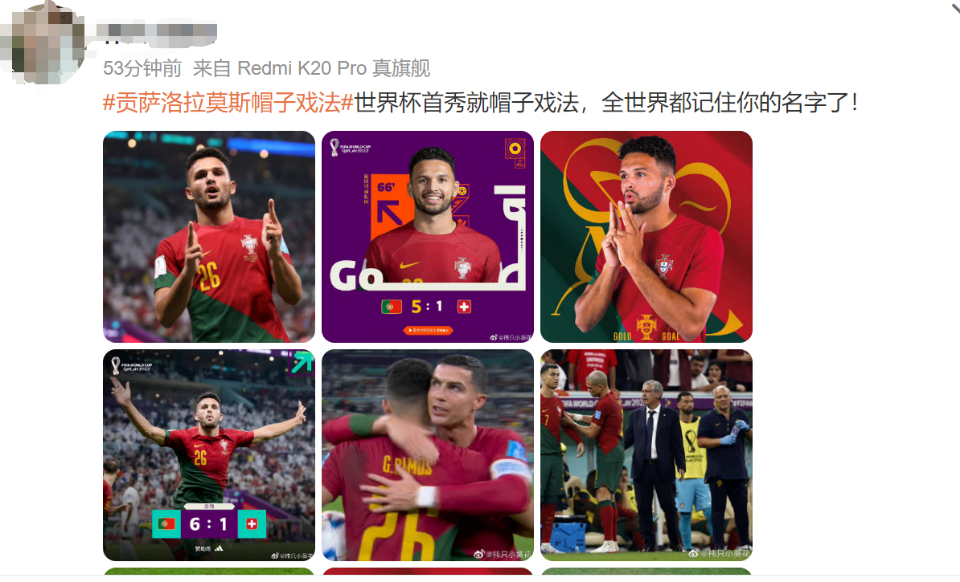Click the Portugal flag next to the 6:1 score

[x=166, y=524]
